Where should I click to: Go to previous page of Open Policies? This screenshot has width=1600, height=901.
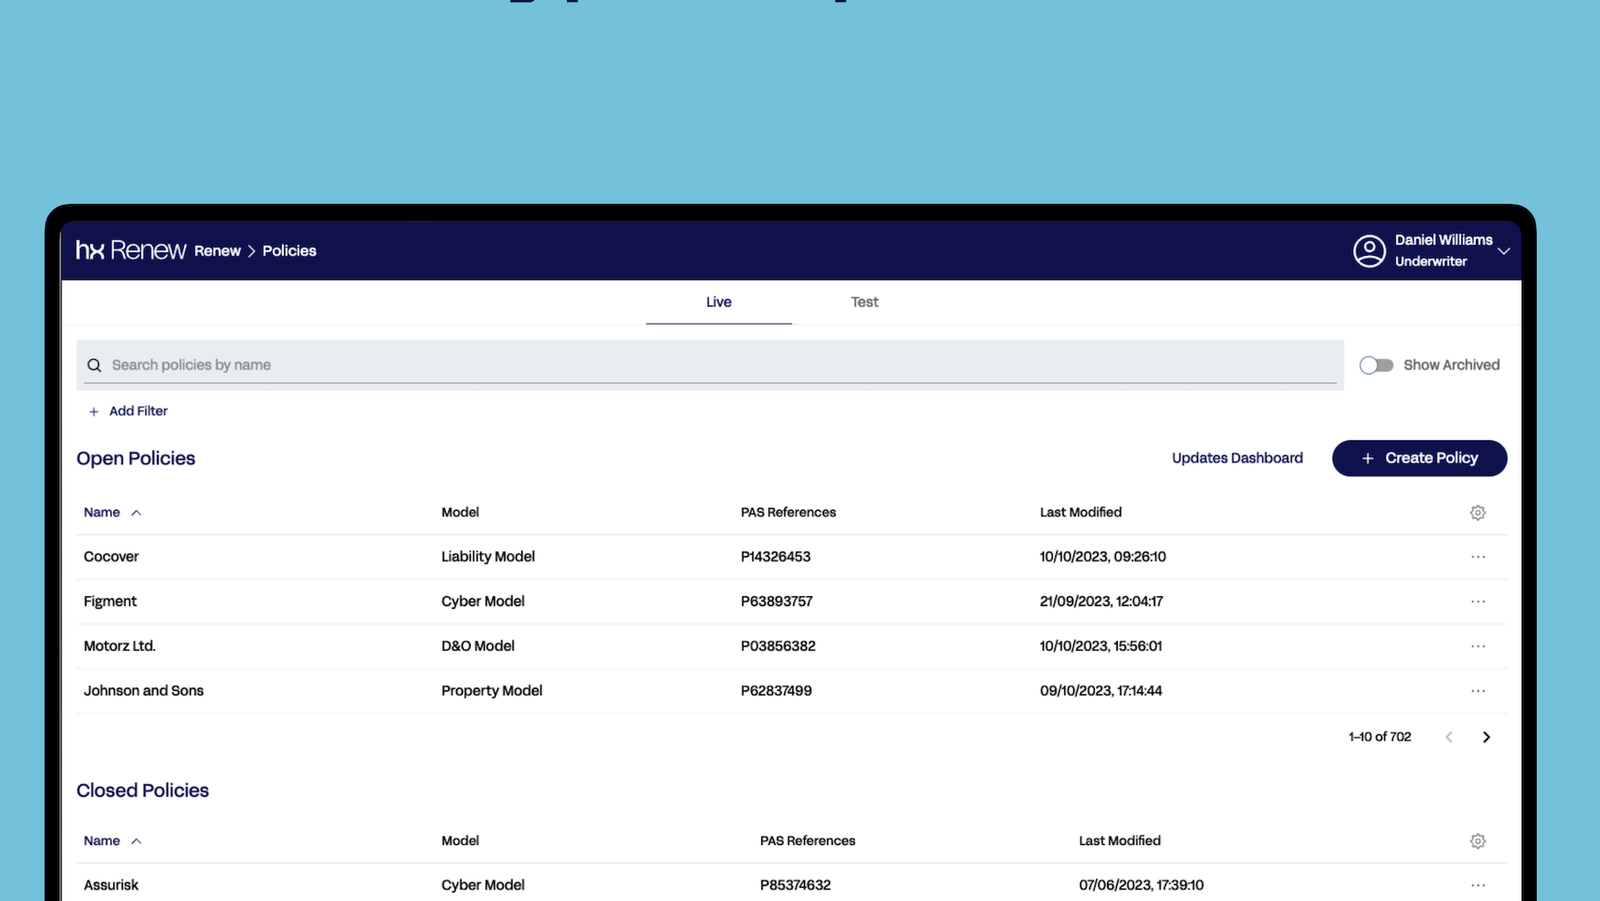[1448, 737]
